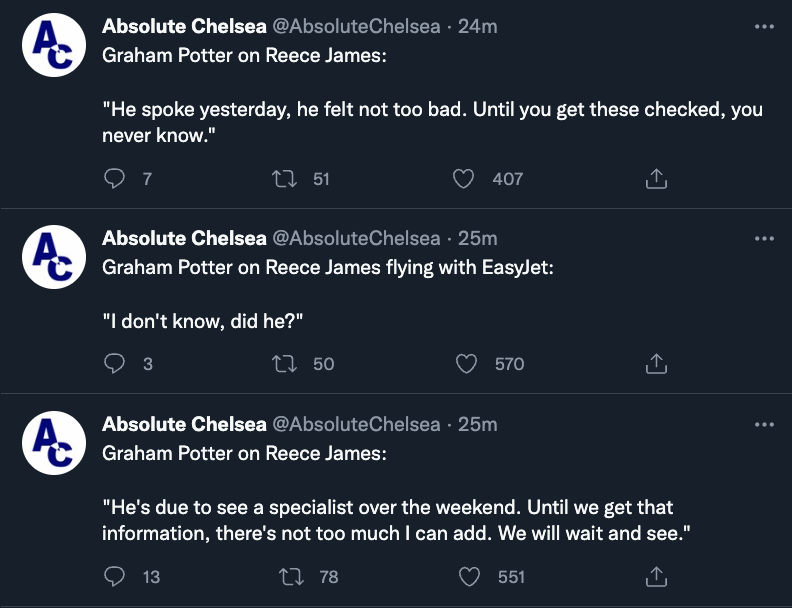This screenshot has width=792, height=608.
Task: Like the specialist tweet with 551 likes
Action: click(x=468, y=576)
